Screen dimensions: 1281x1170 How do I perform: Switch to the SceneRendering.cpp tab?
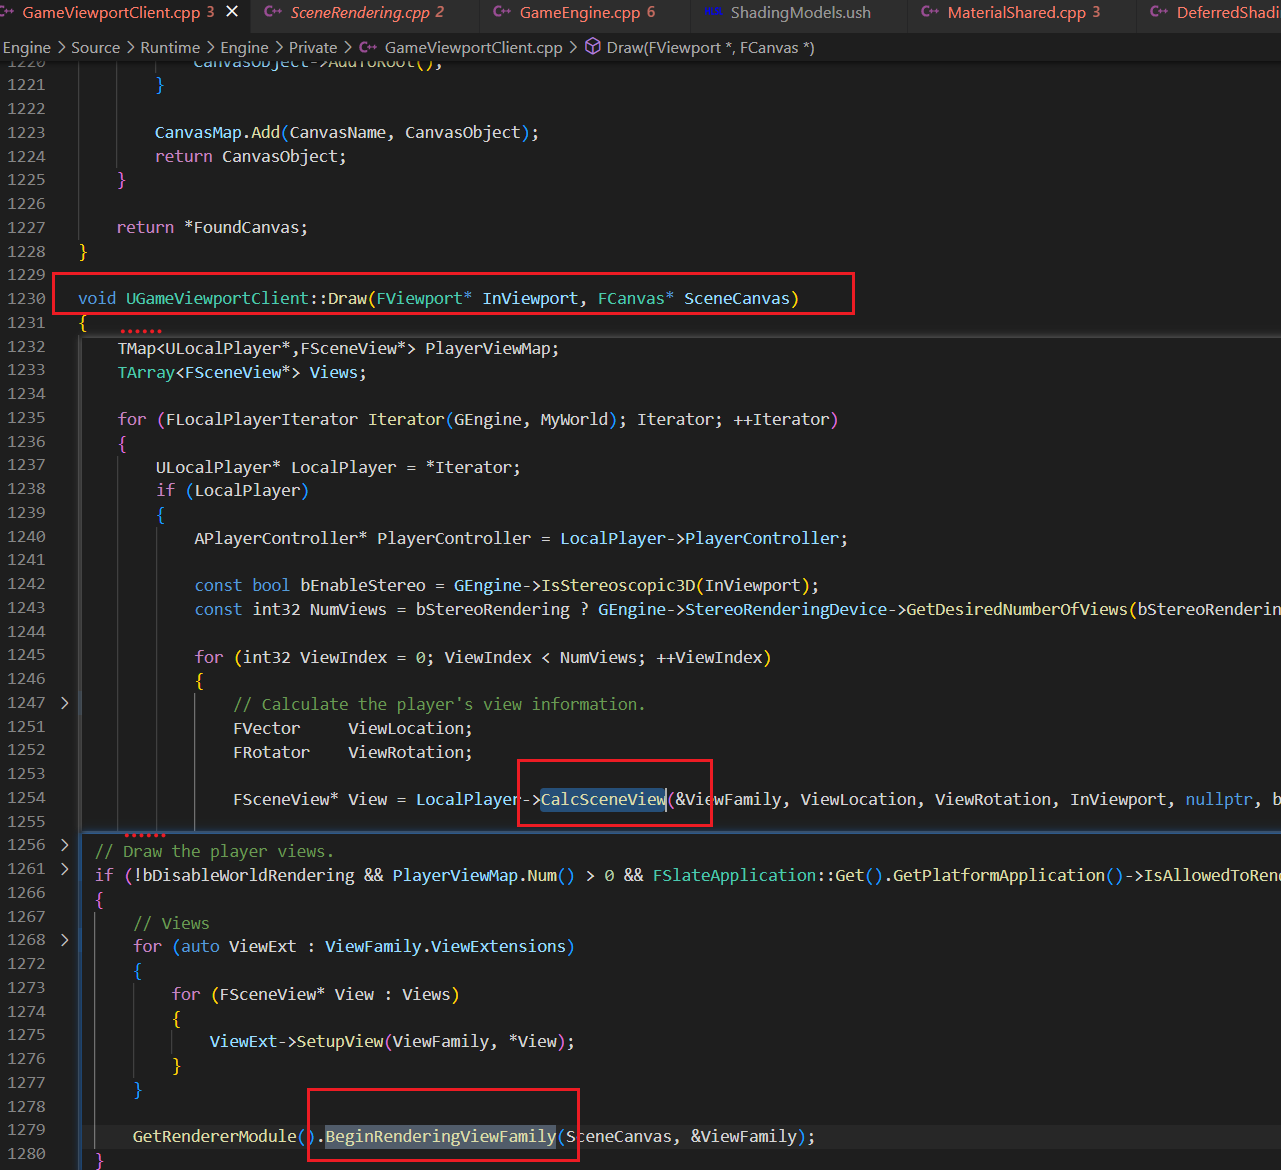pos(360,13)
